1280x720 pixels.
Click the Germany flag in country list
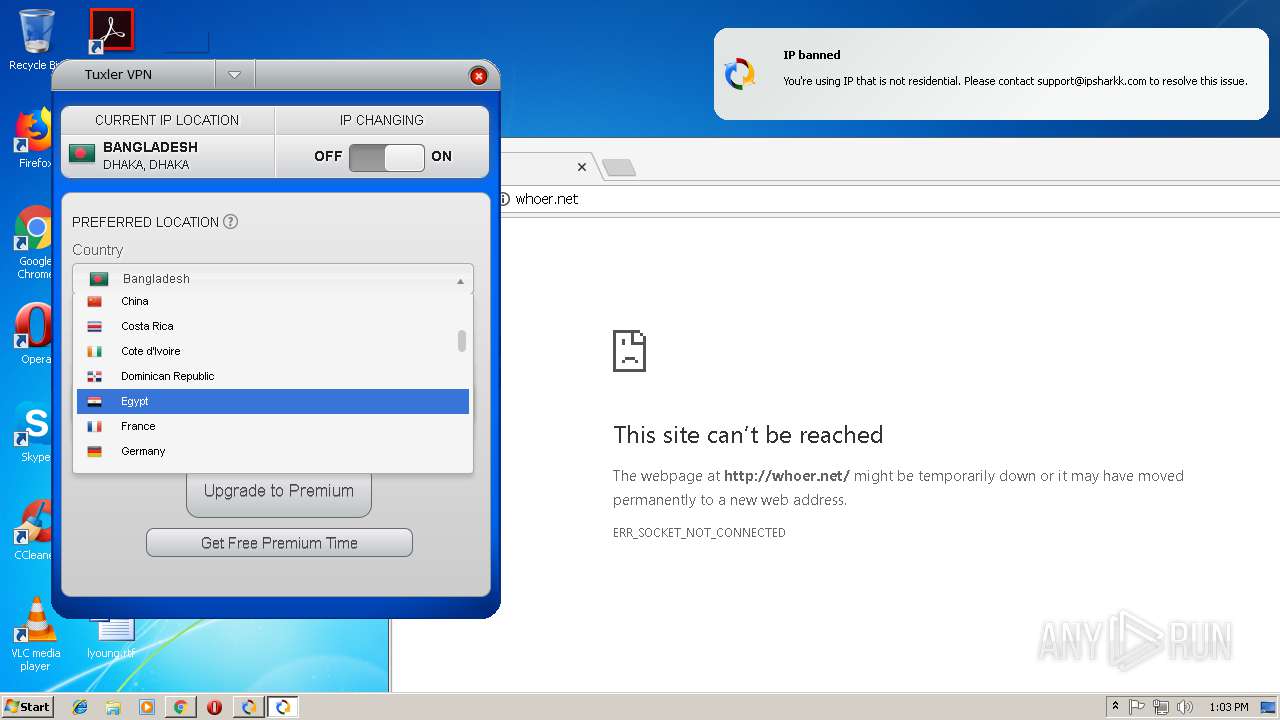[x=95, y=451]
